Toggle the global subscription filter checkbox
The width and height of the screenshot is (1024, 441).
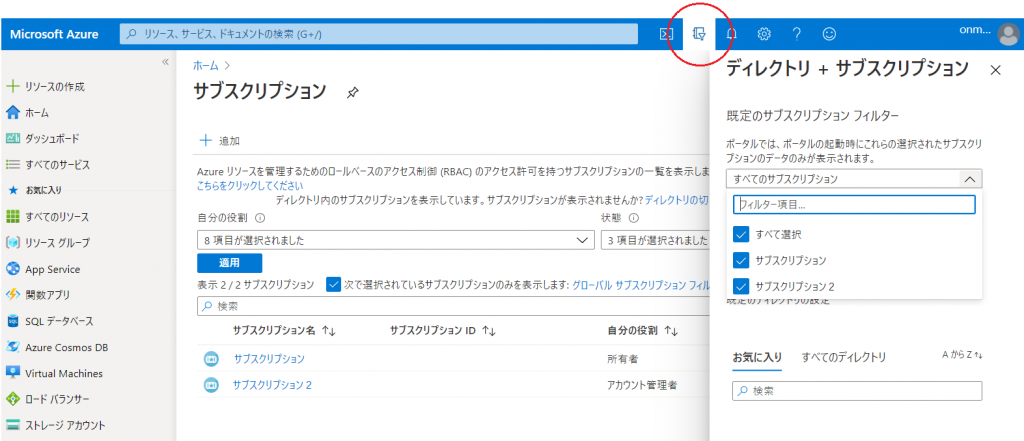(x=334, y=284)
